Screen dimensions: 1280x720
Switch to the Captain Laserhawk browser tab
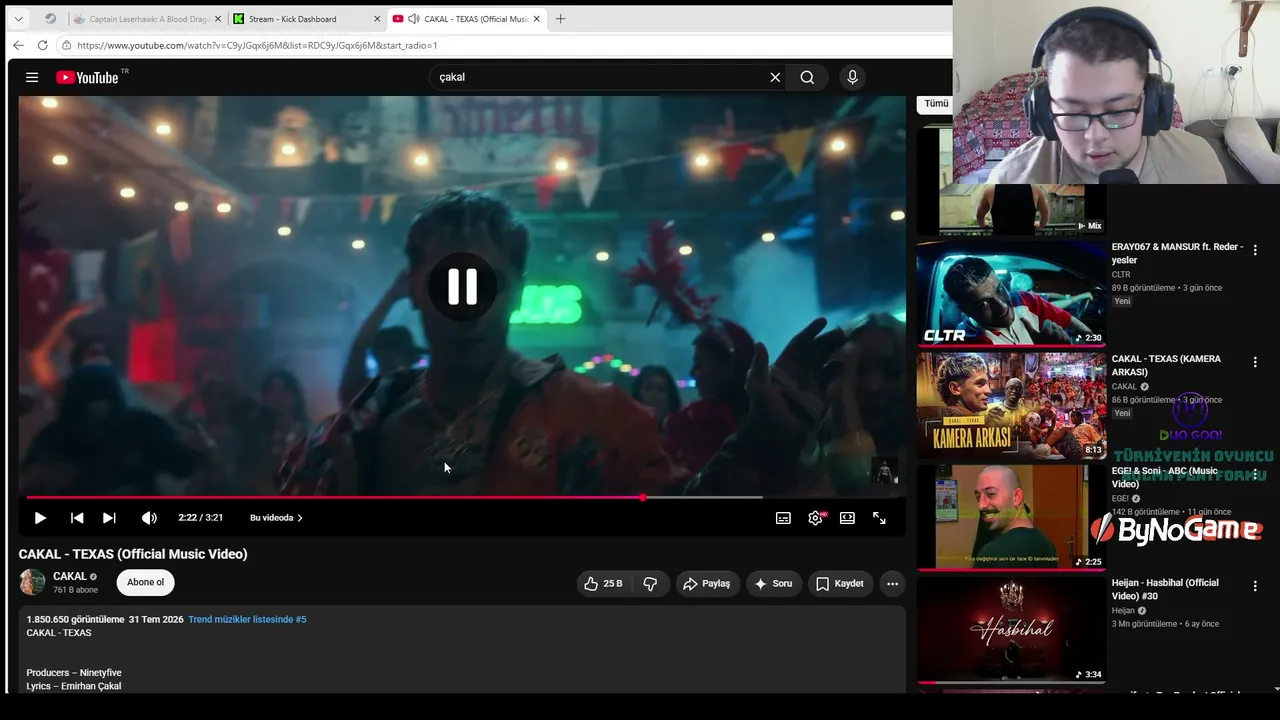(146, 19)
